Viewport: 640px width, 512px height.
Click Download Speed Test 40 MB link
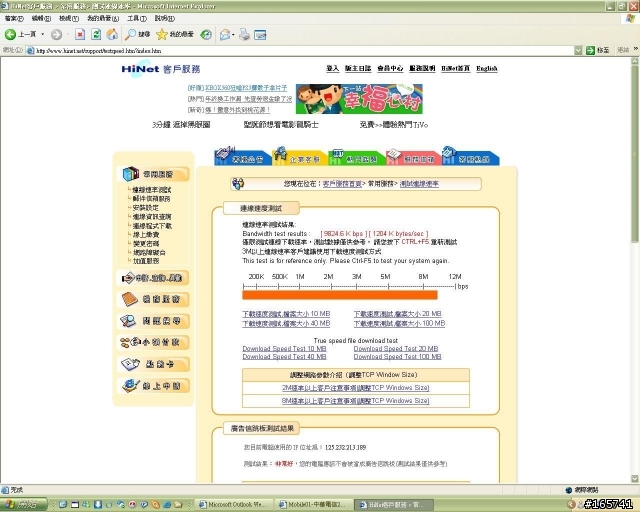tap(284, 356)
